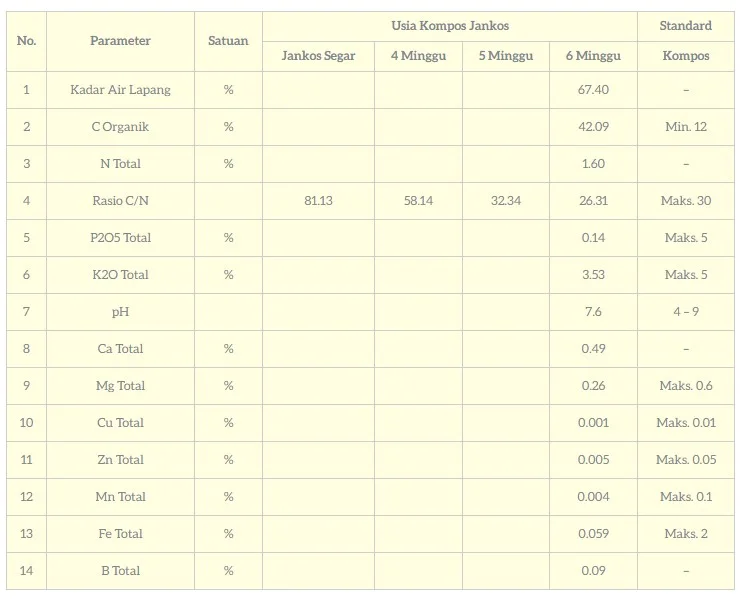Select the "Min. 12" standard cell
Image resolution: width=741 pixels, height=599 pixels.
pos(686,127)
